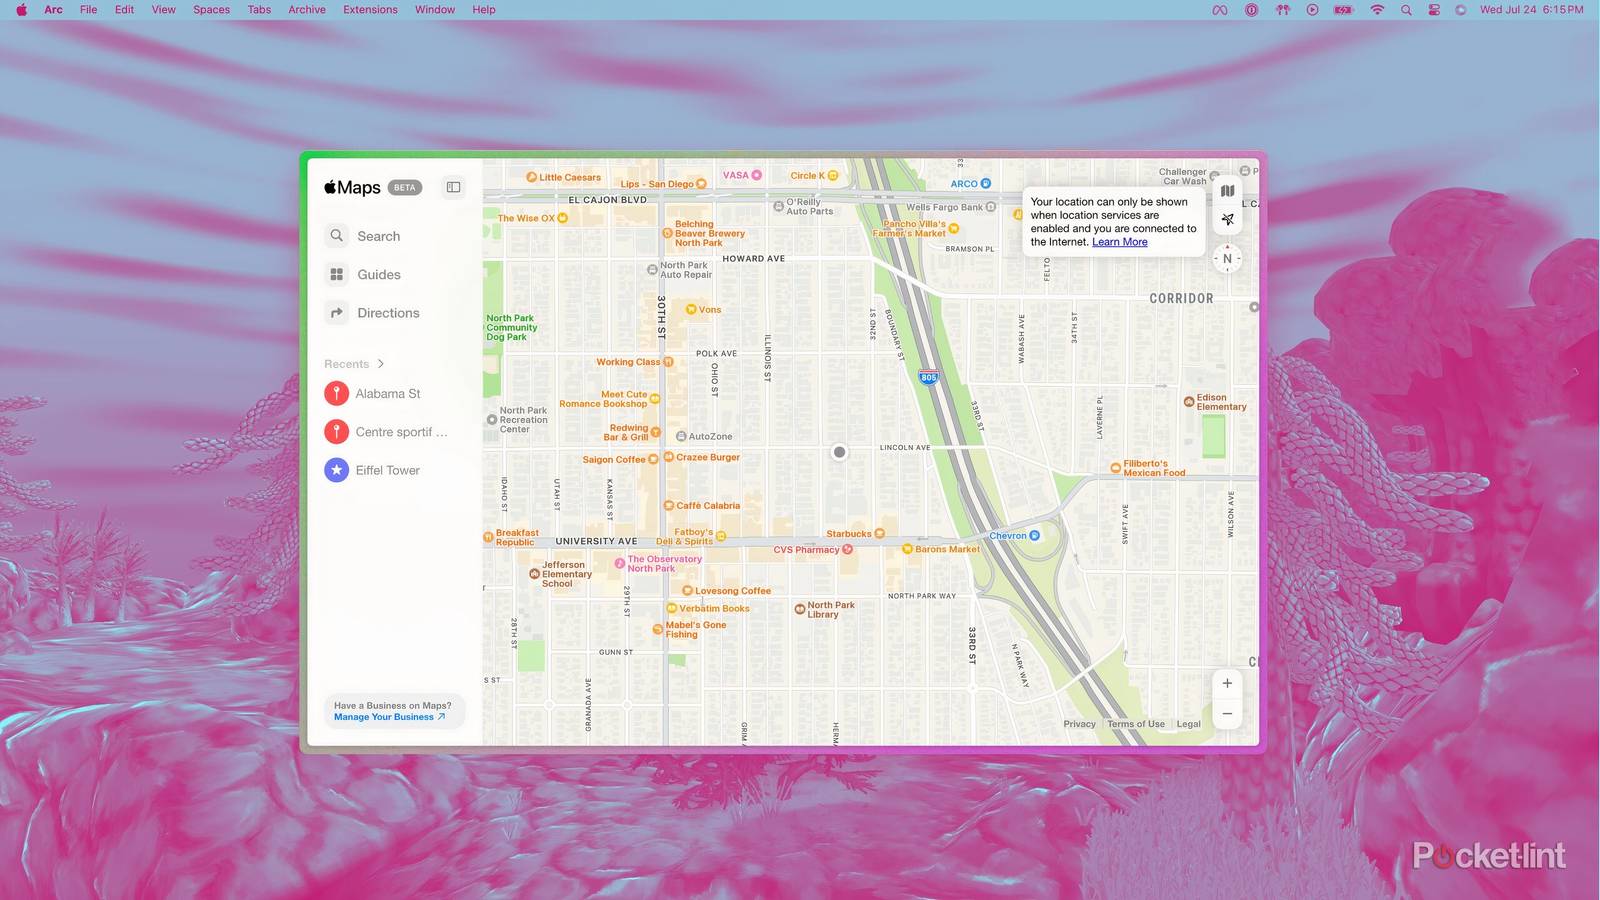Select the Vons store pin
The image size is (1600, 900).
pos(691,310)
